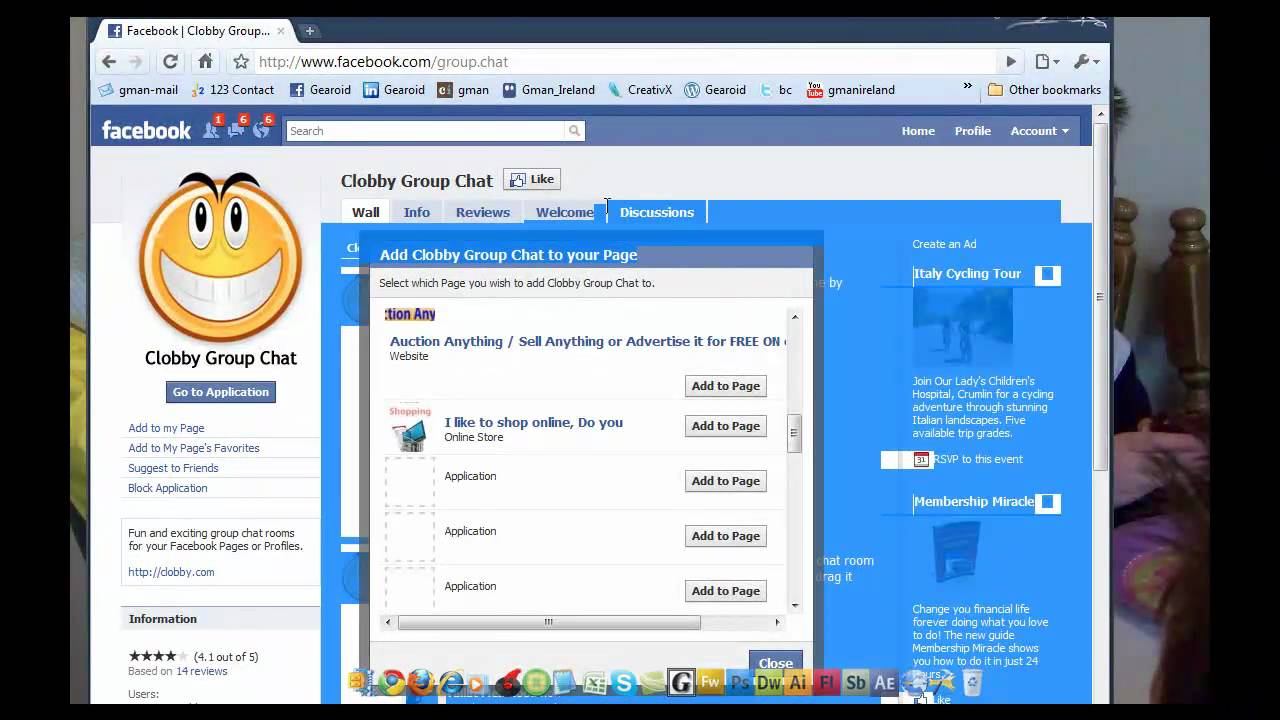Click the Create an Ad link

click(944, 244)
